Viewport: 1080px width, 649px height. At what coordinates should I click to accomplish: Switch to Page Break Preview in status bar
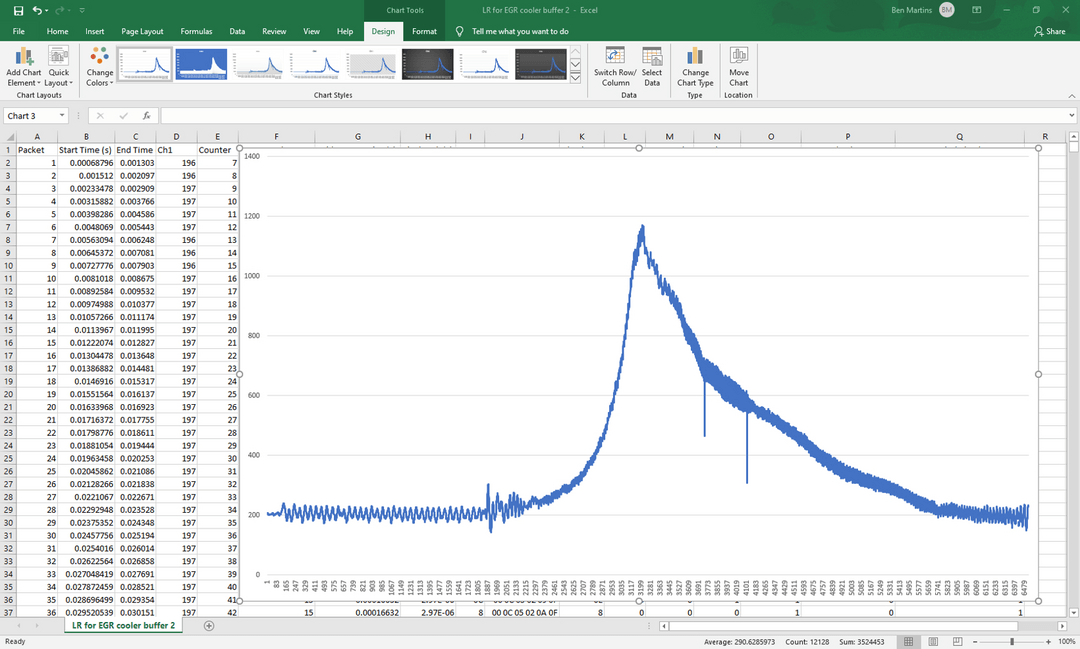click(957, 641)
